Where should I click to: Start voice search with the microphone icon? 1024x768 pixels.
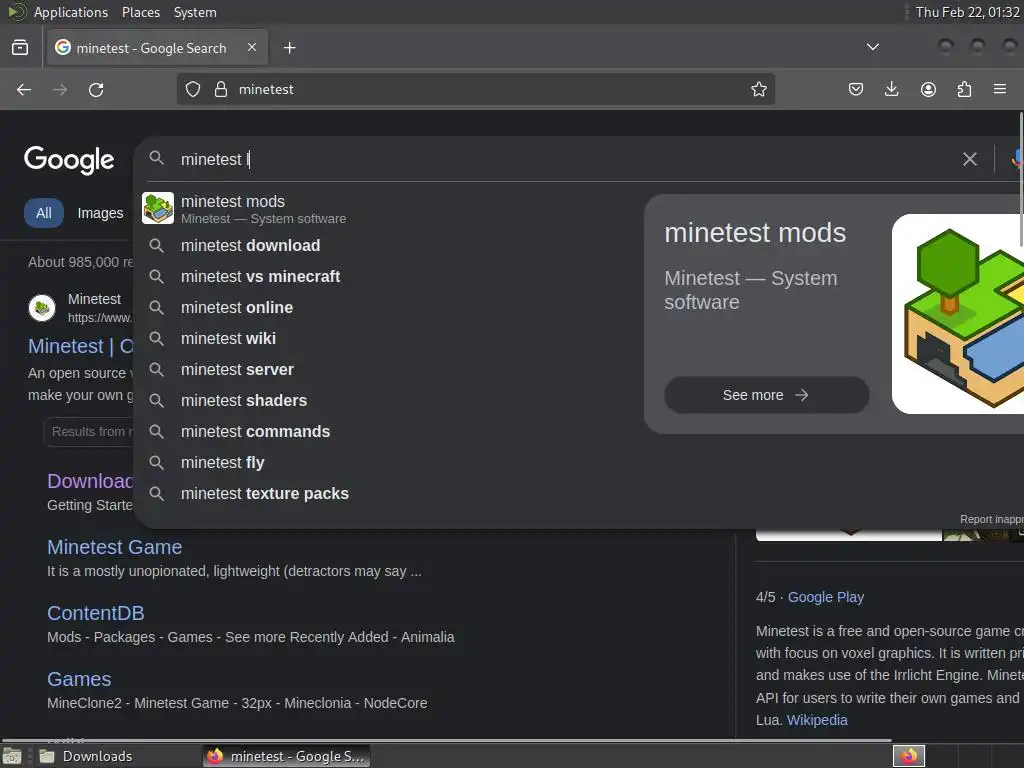(x=1017, y=159)
